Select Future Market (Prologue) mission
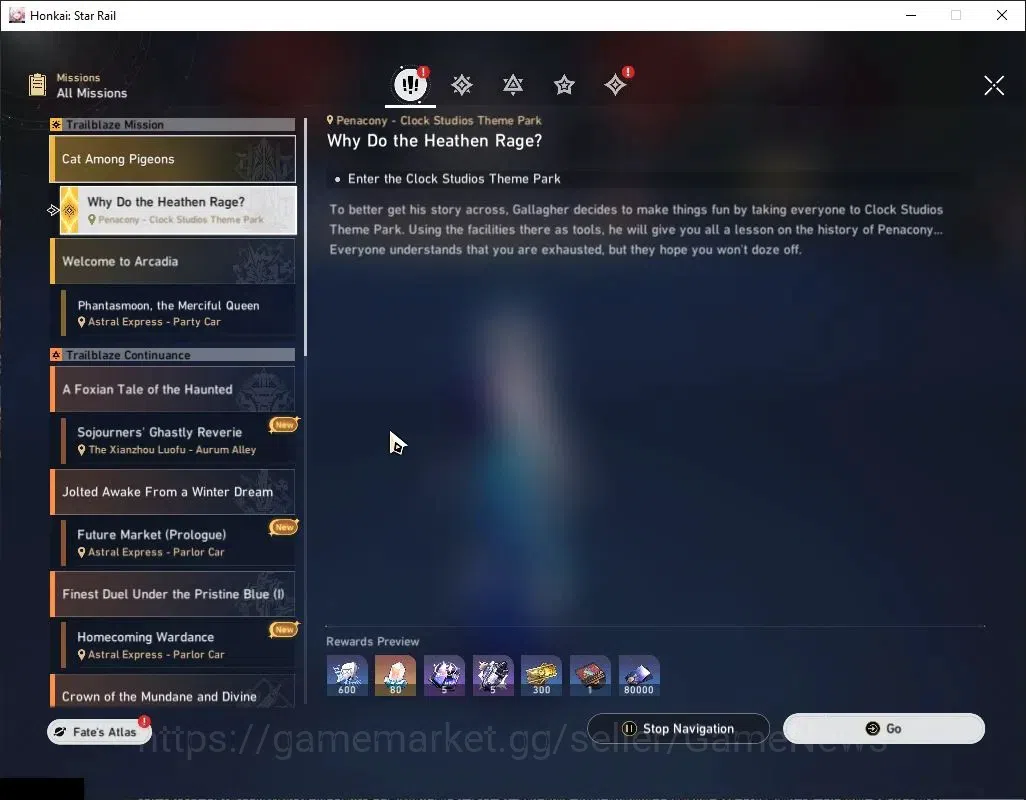Screen dimensions: 1026x800 [178, 542]
